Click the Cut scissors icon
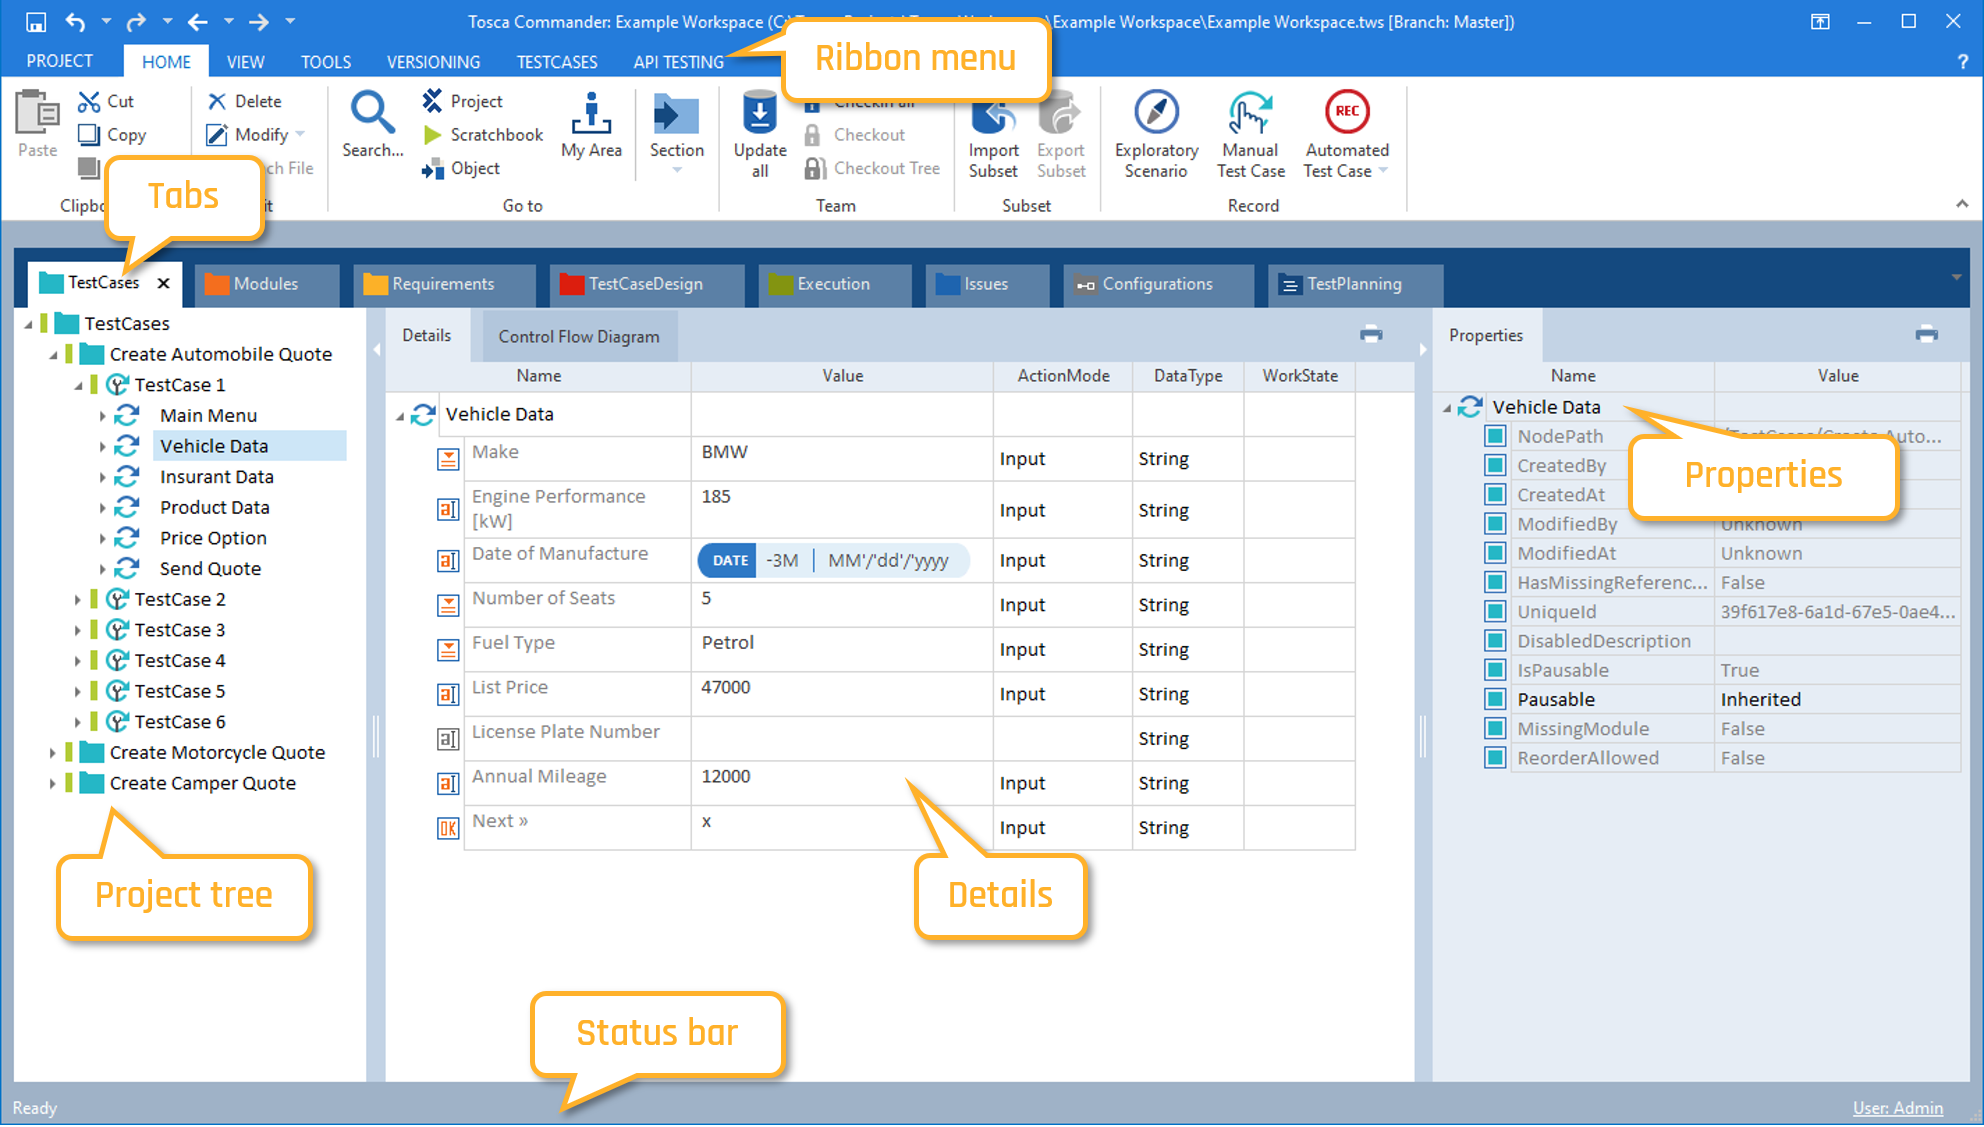 tap(90, 101)
